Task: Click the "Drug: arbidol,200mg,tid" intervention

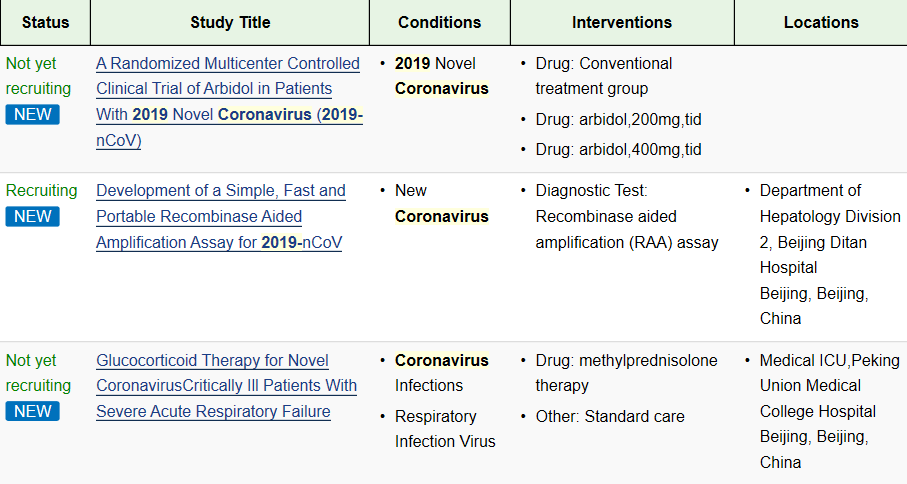Action: pos(618,119)
